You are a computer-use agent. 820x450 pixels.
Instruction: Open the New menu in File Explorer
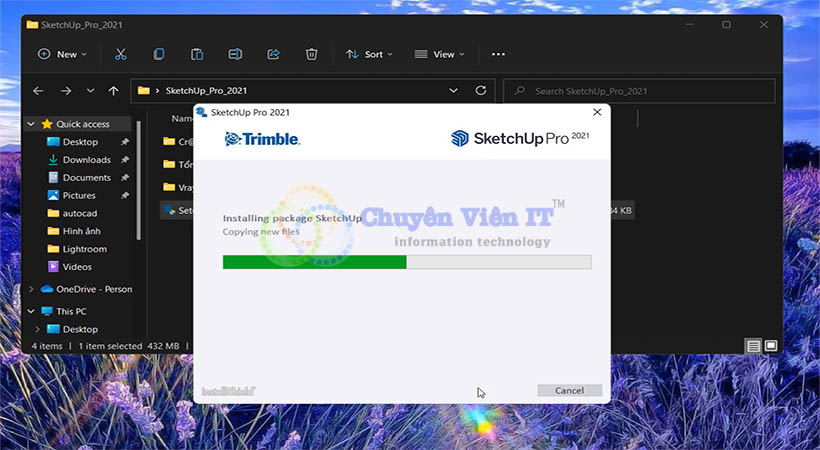tap(62, 54)
